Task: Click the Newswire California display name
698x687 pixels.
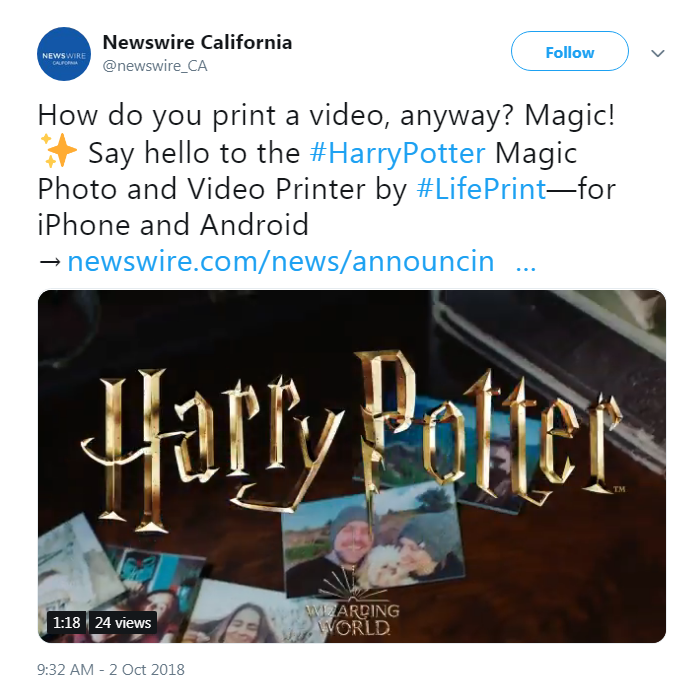Action: pyautogui.click(x=197, y=42)
